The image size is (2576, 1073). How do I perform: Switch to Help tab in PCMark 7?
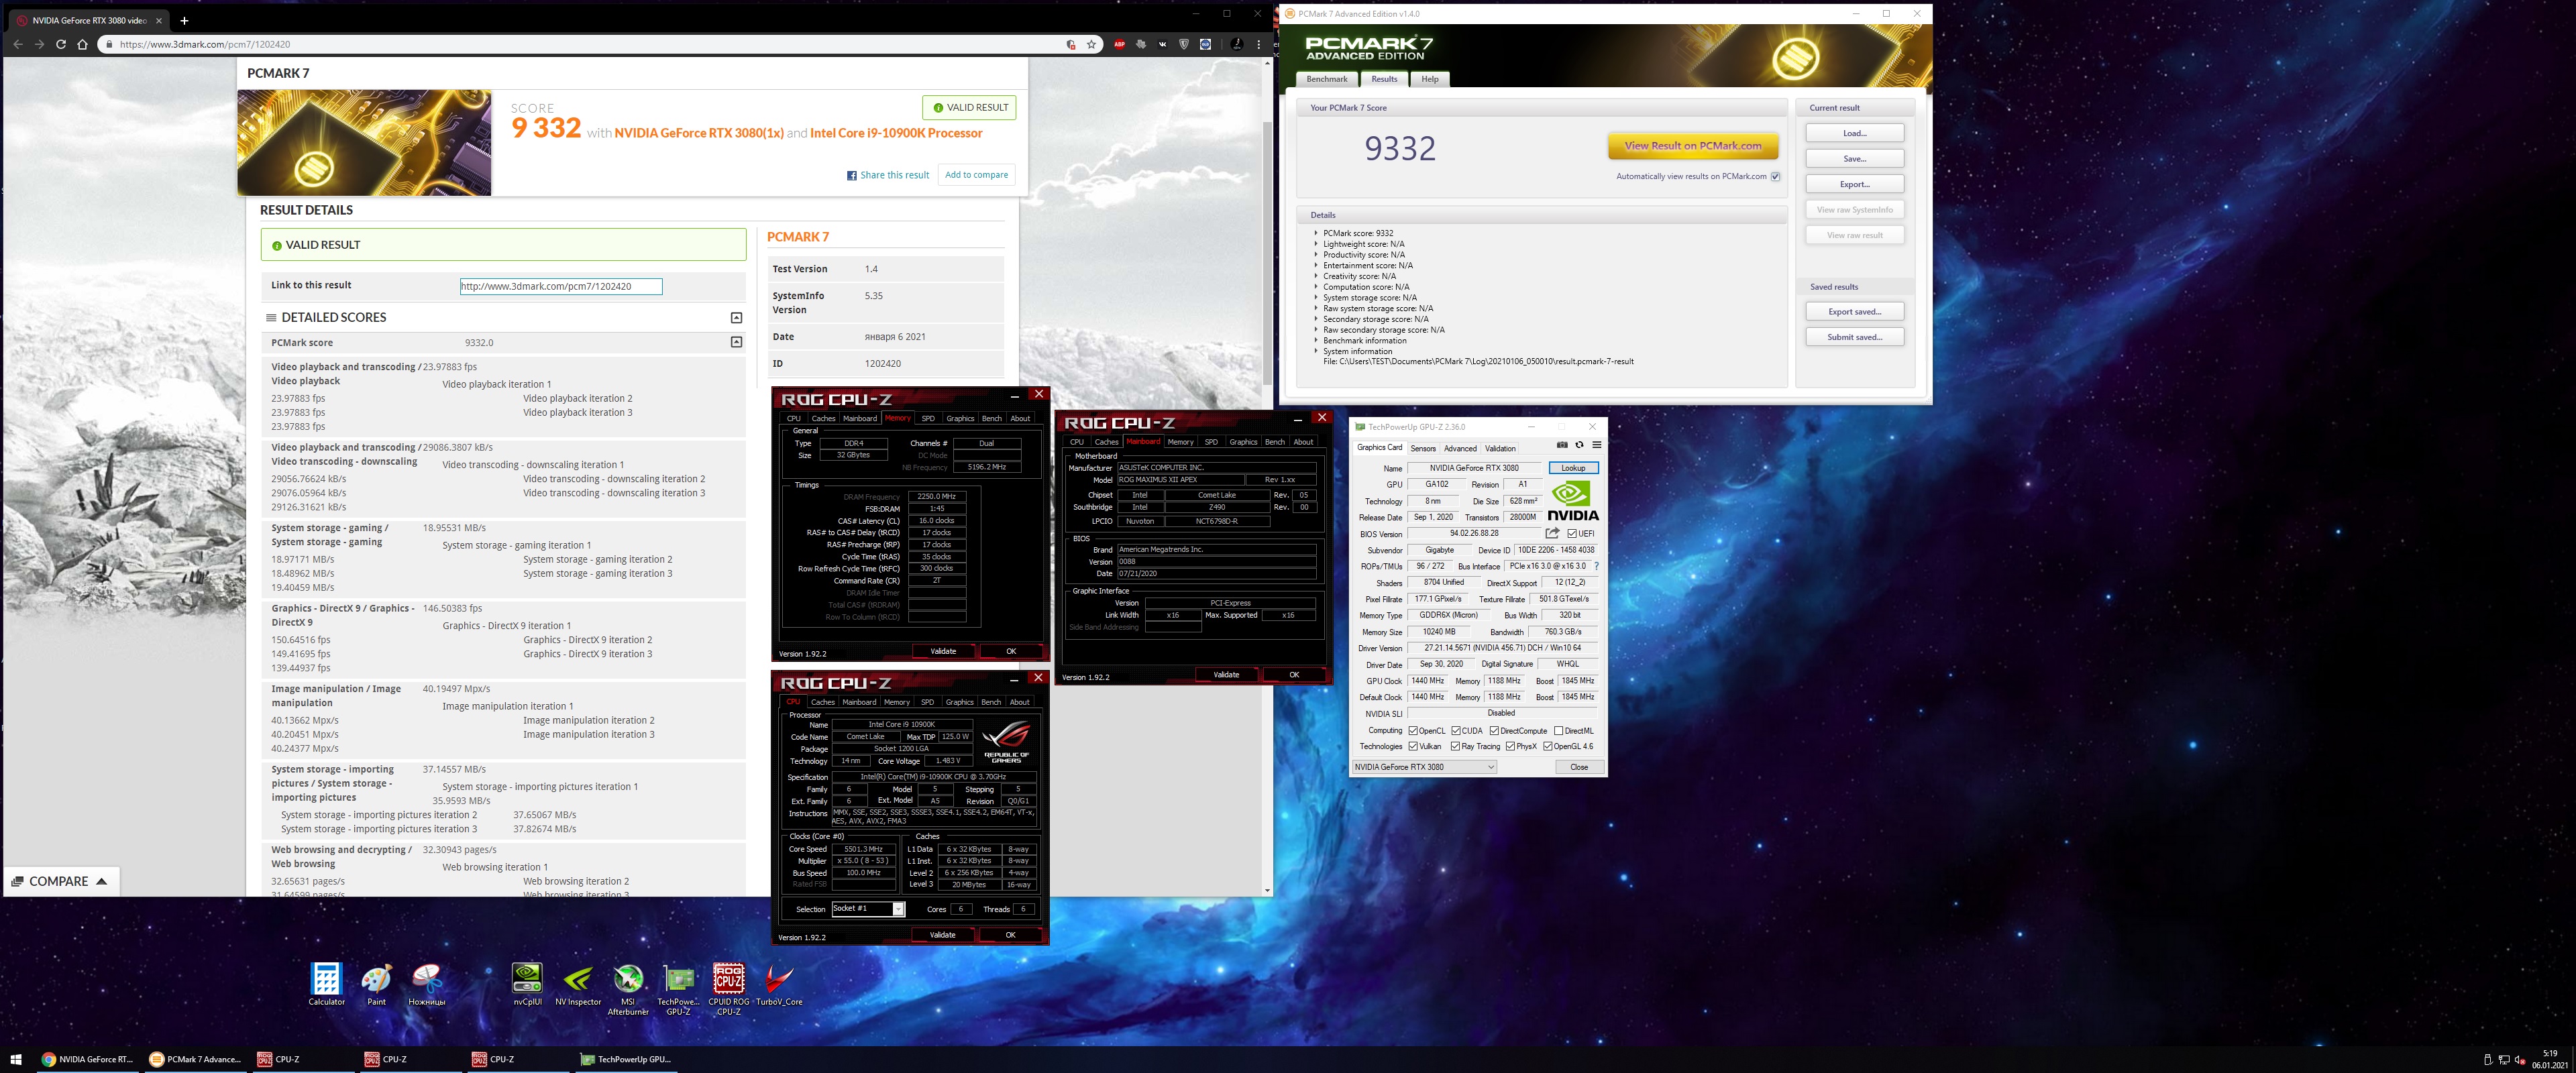pyautogui.click(x=1430, y=79)
